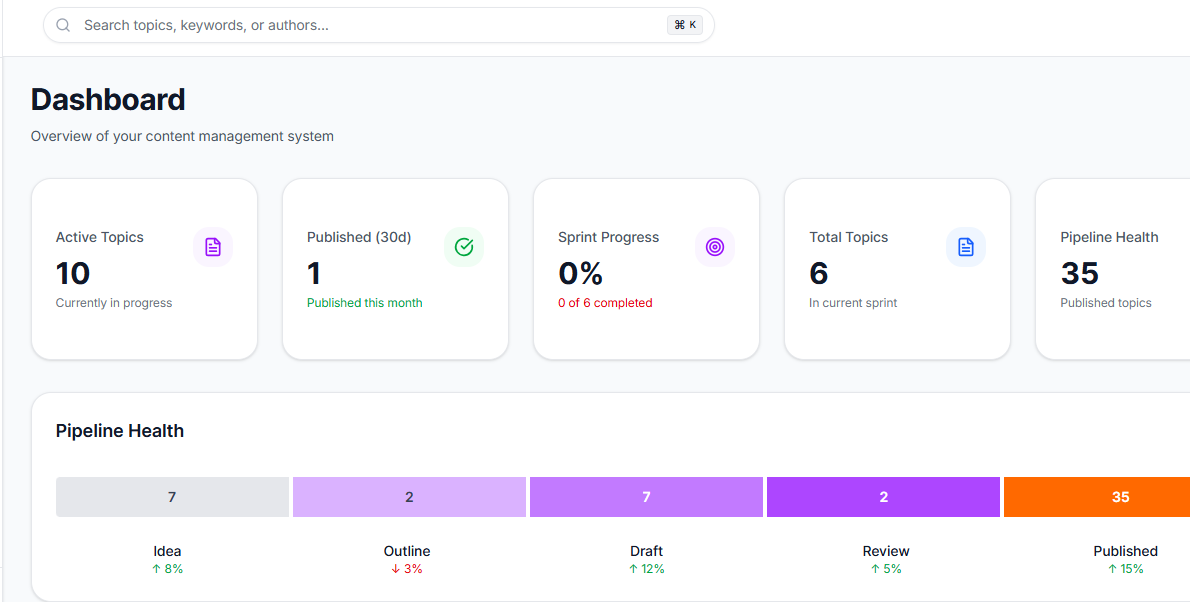Click the Active Topics document icon
Viewport: 1190px width, 602px height.
coord(213,246)
